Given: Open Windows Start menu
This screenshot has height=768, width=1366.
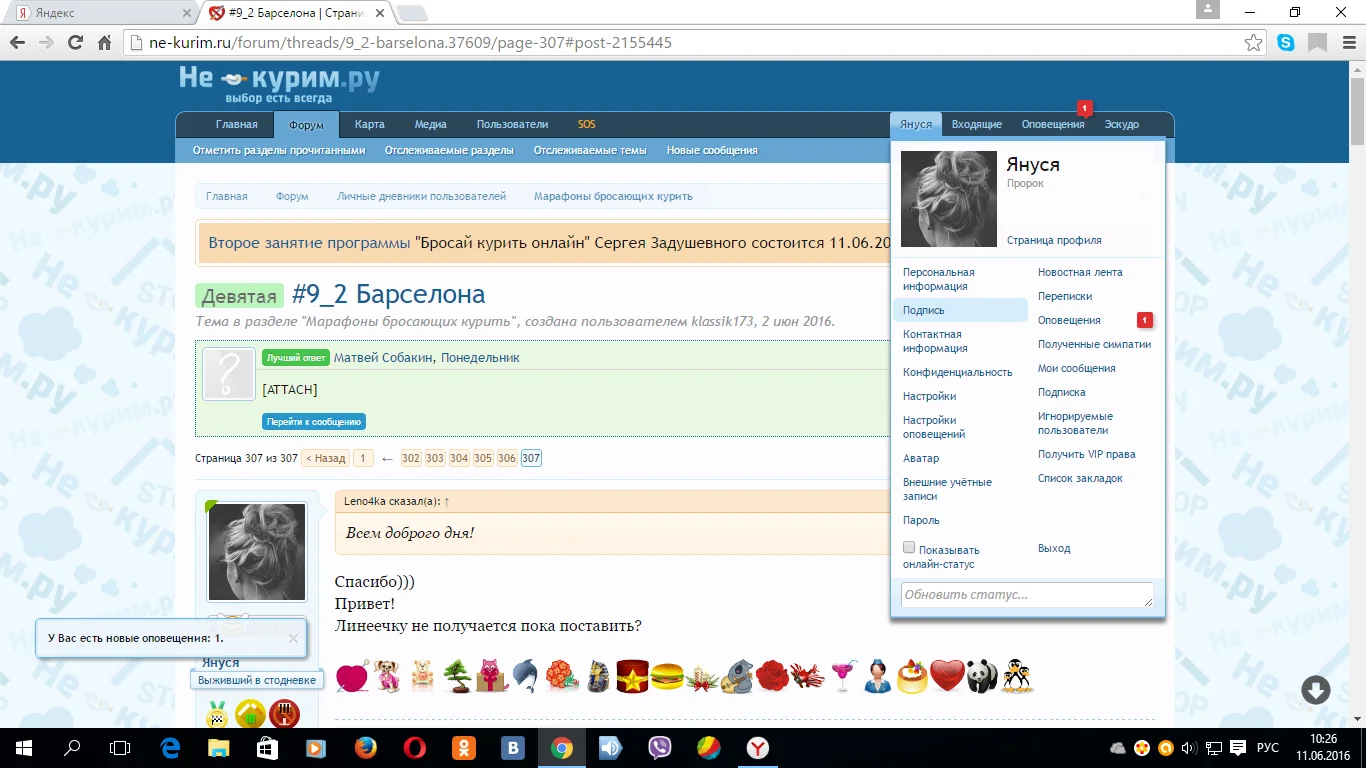Looking at the screenshot, I should click(23, 748).
